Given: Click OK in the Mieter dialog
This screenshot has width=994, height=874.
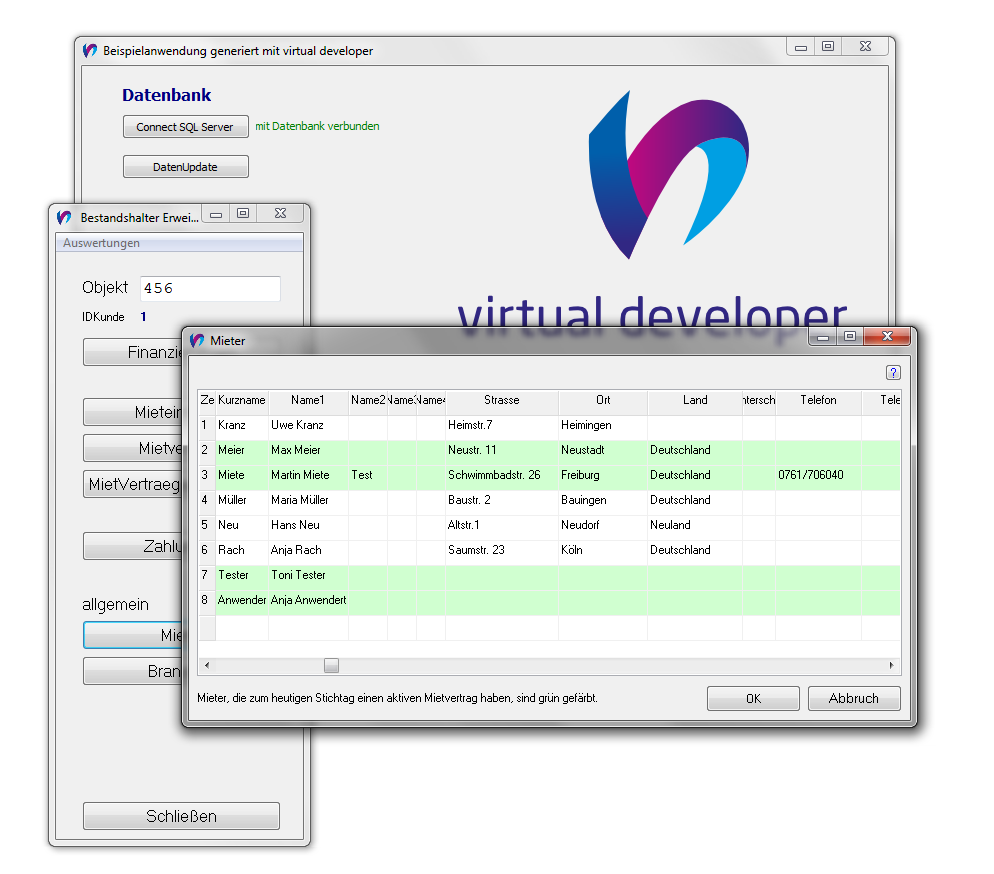Looking at the screenshot, I should coord(753,698).
